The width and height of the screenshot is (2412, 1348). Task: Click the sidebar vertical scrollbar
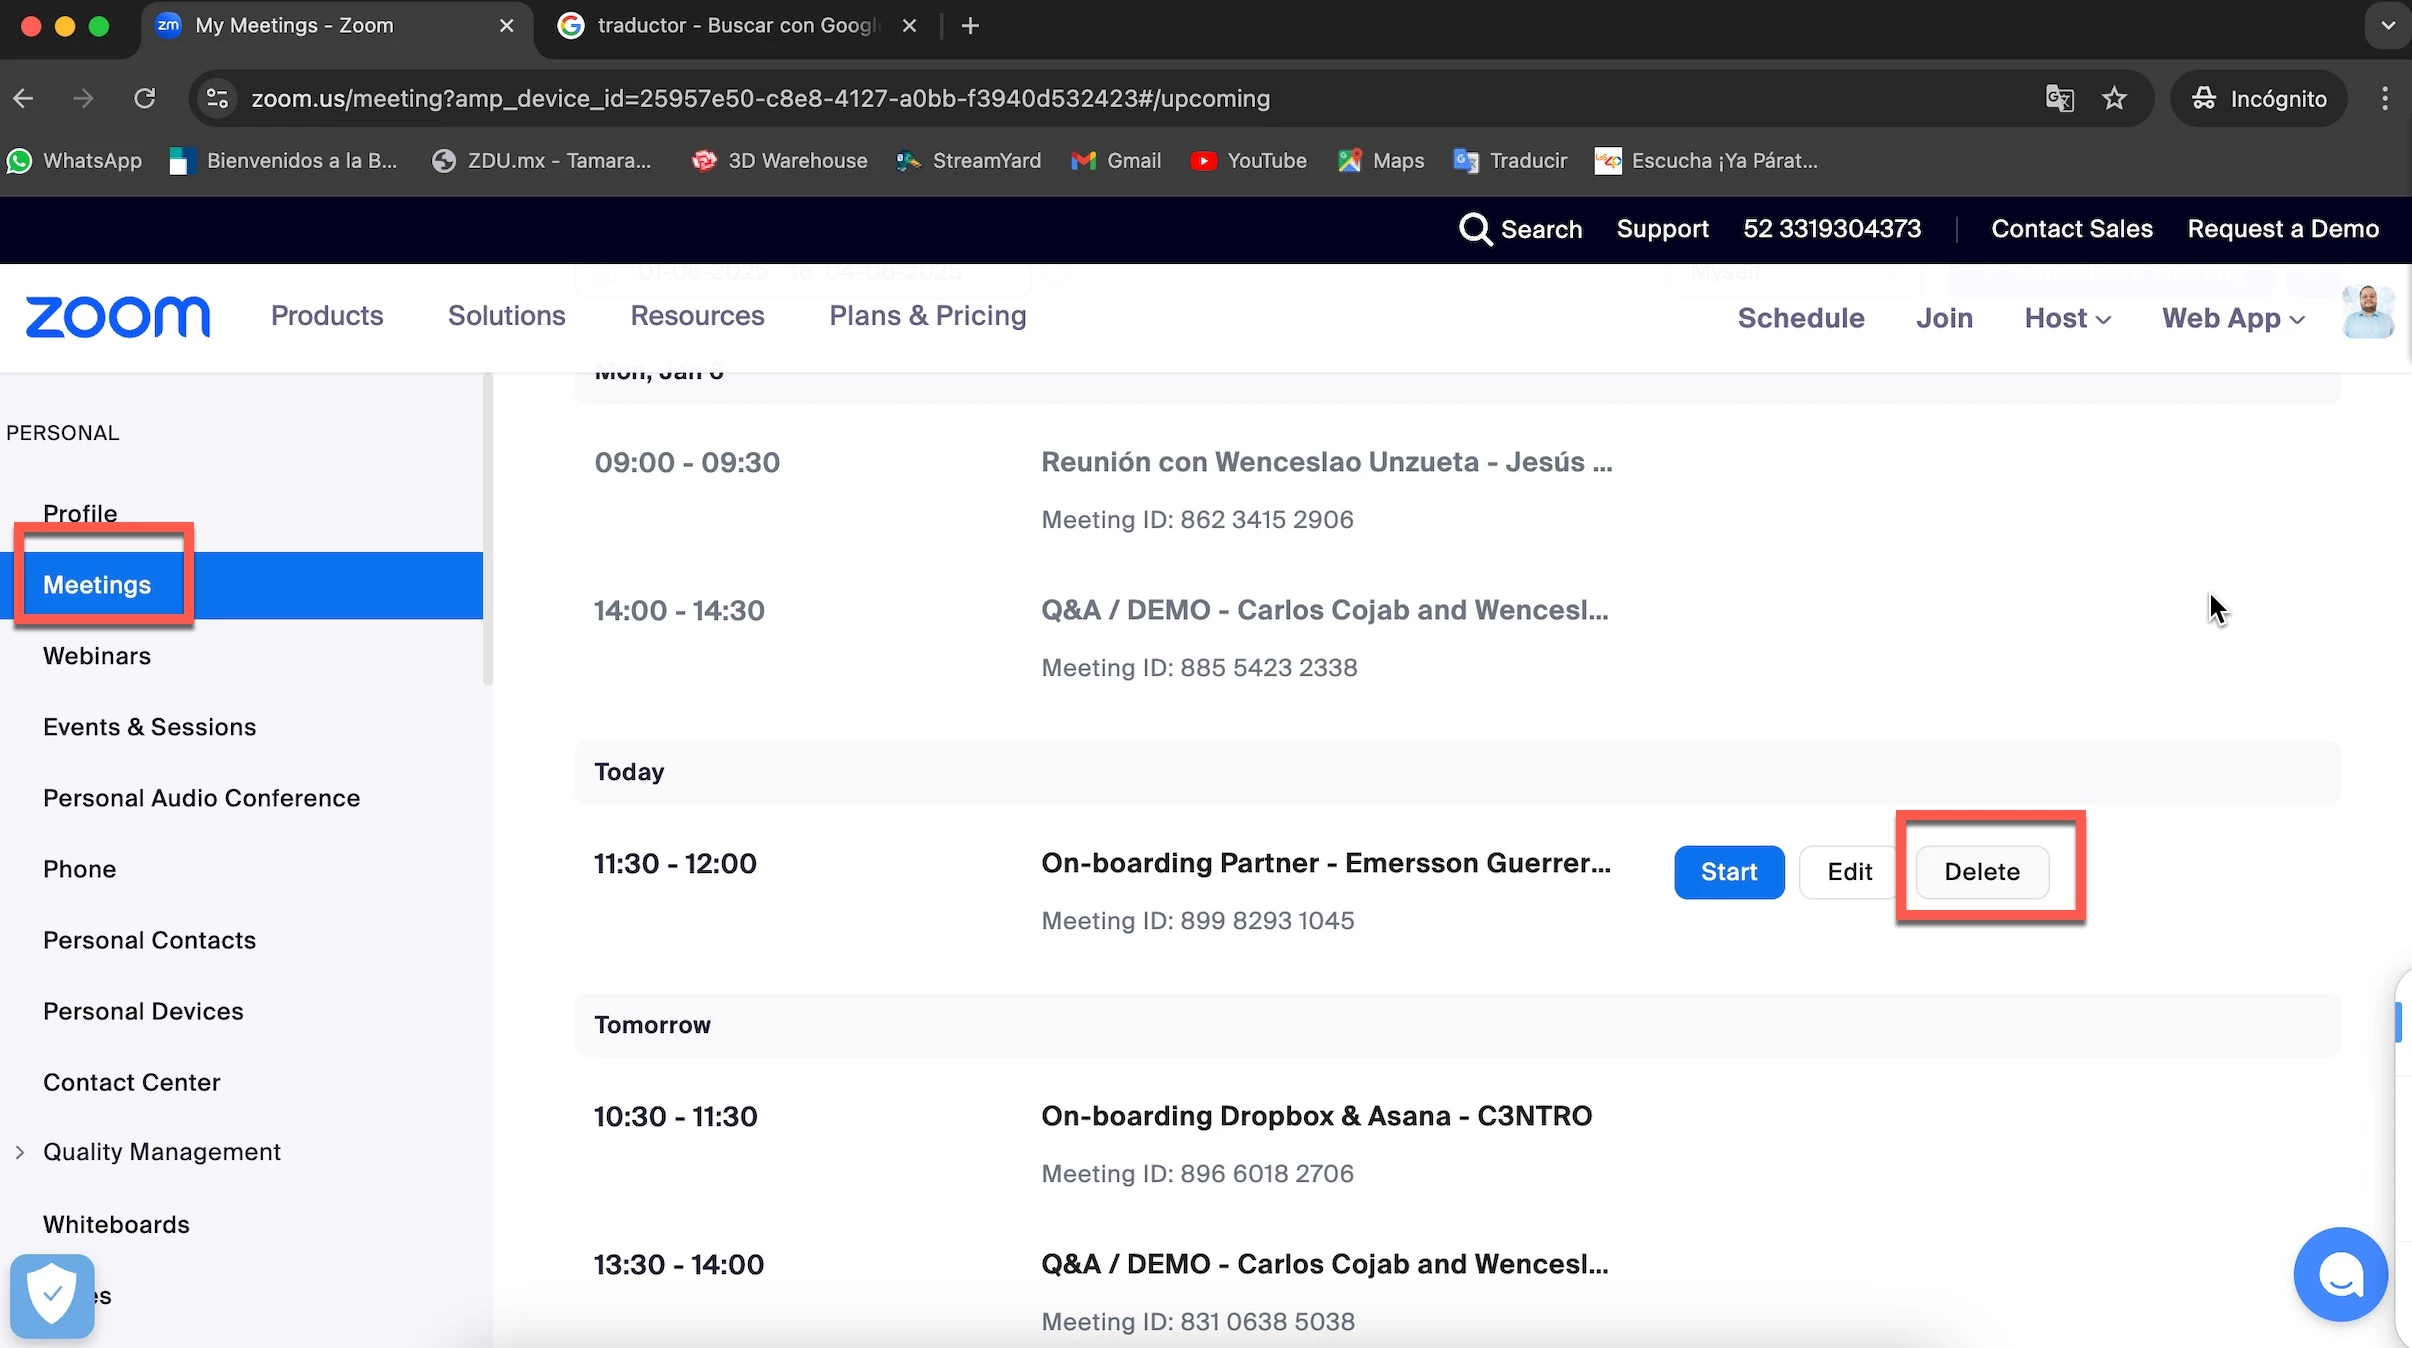click(488, 530)
